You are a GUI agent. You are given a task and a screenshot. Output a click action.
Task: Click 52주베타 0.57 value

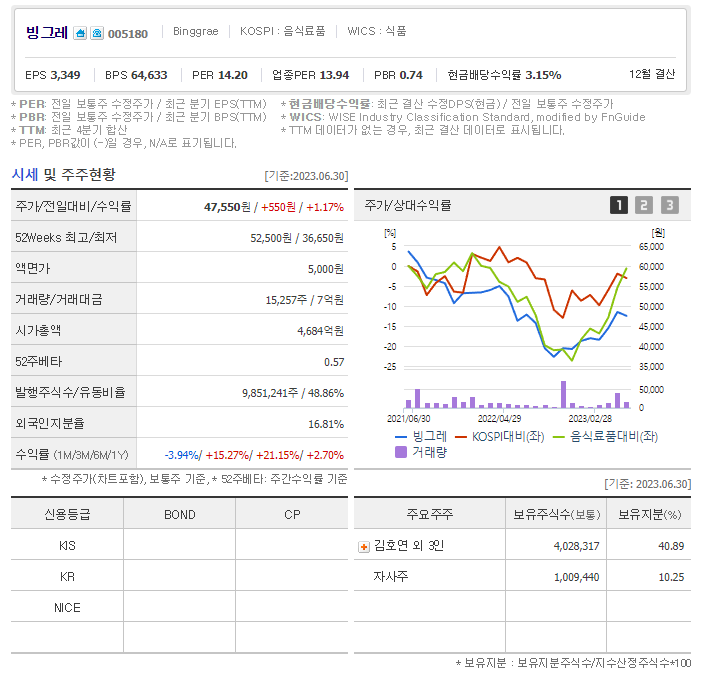click(334, 362)
